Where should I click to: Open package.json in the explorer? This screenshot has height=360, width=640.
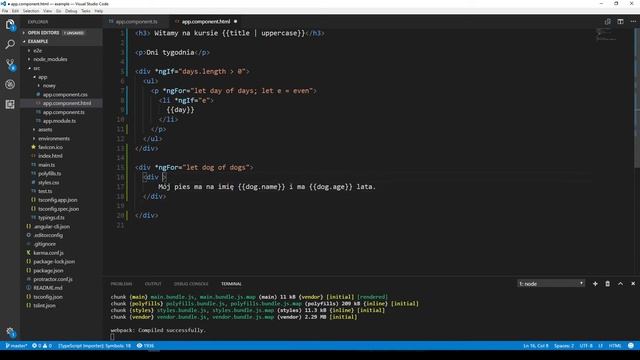click(48, 270)
